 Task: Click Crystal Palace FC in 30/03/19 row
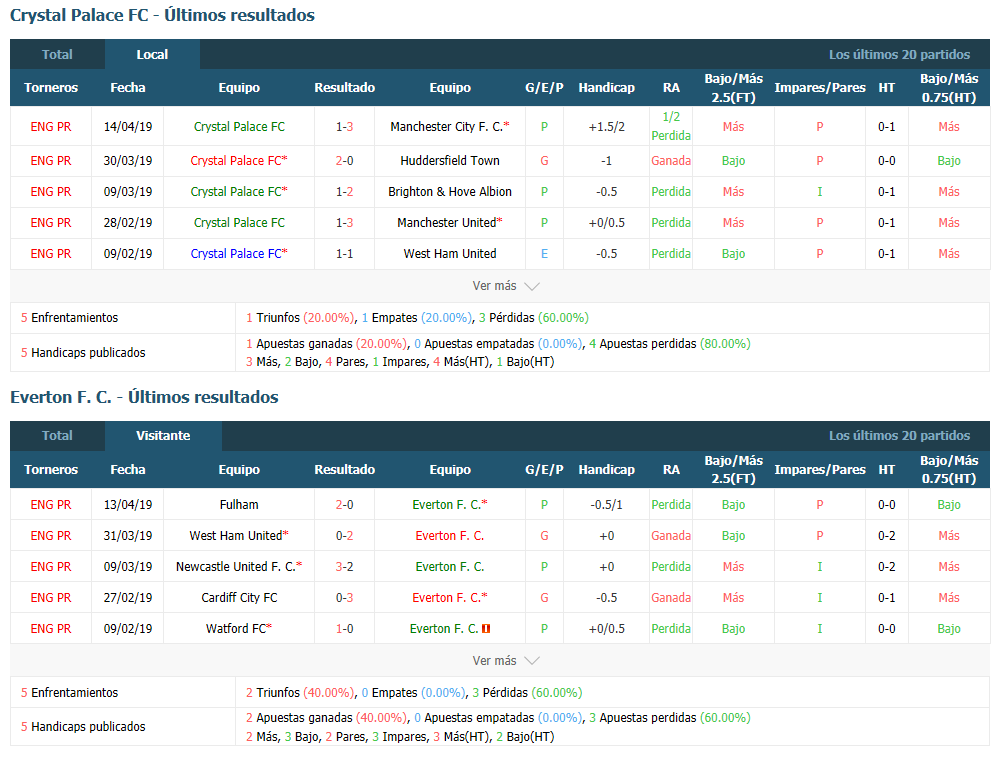tap(239, 161)
